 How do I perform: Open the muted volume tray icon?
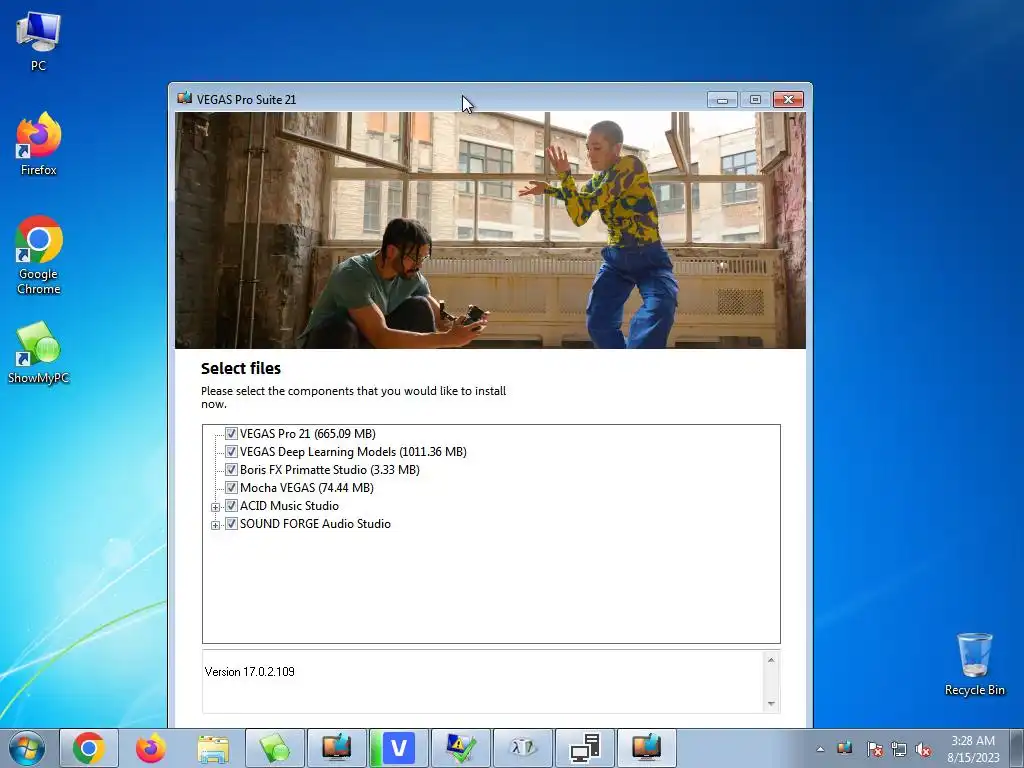coord(923,749)
